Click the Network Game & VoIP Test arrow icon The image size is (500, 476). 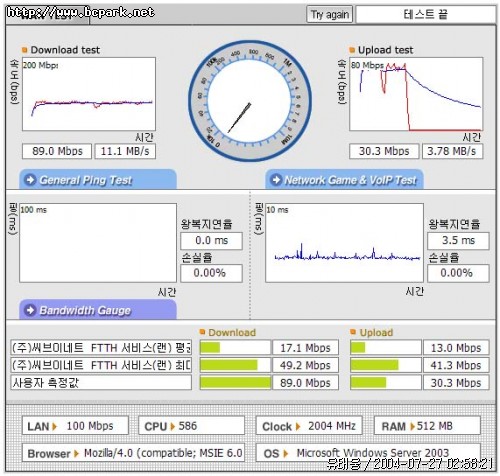coord(276,180)
